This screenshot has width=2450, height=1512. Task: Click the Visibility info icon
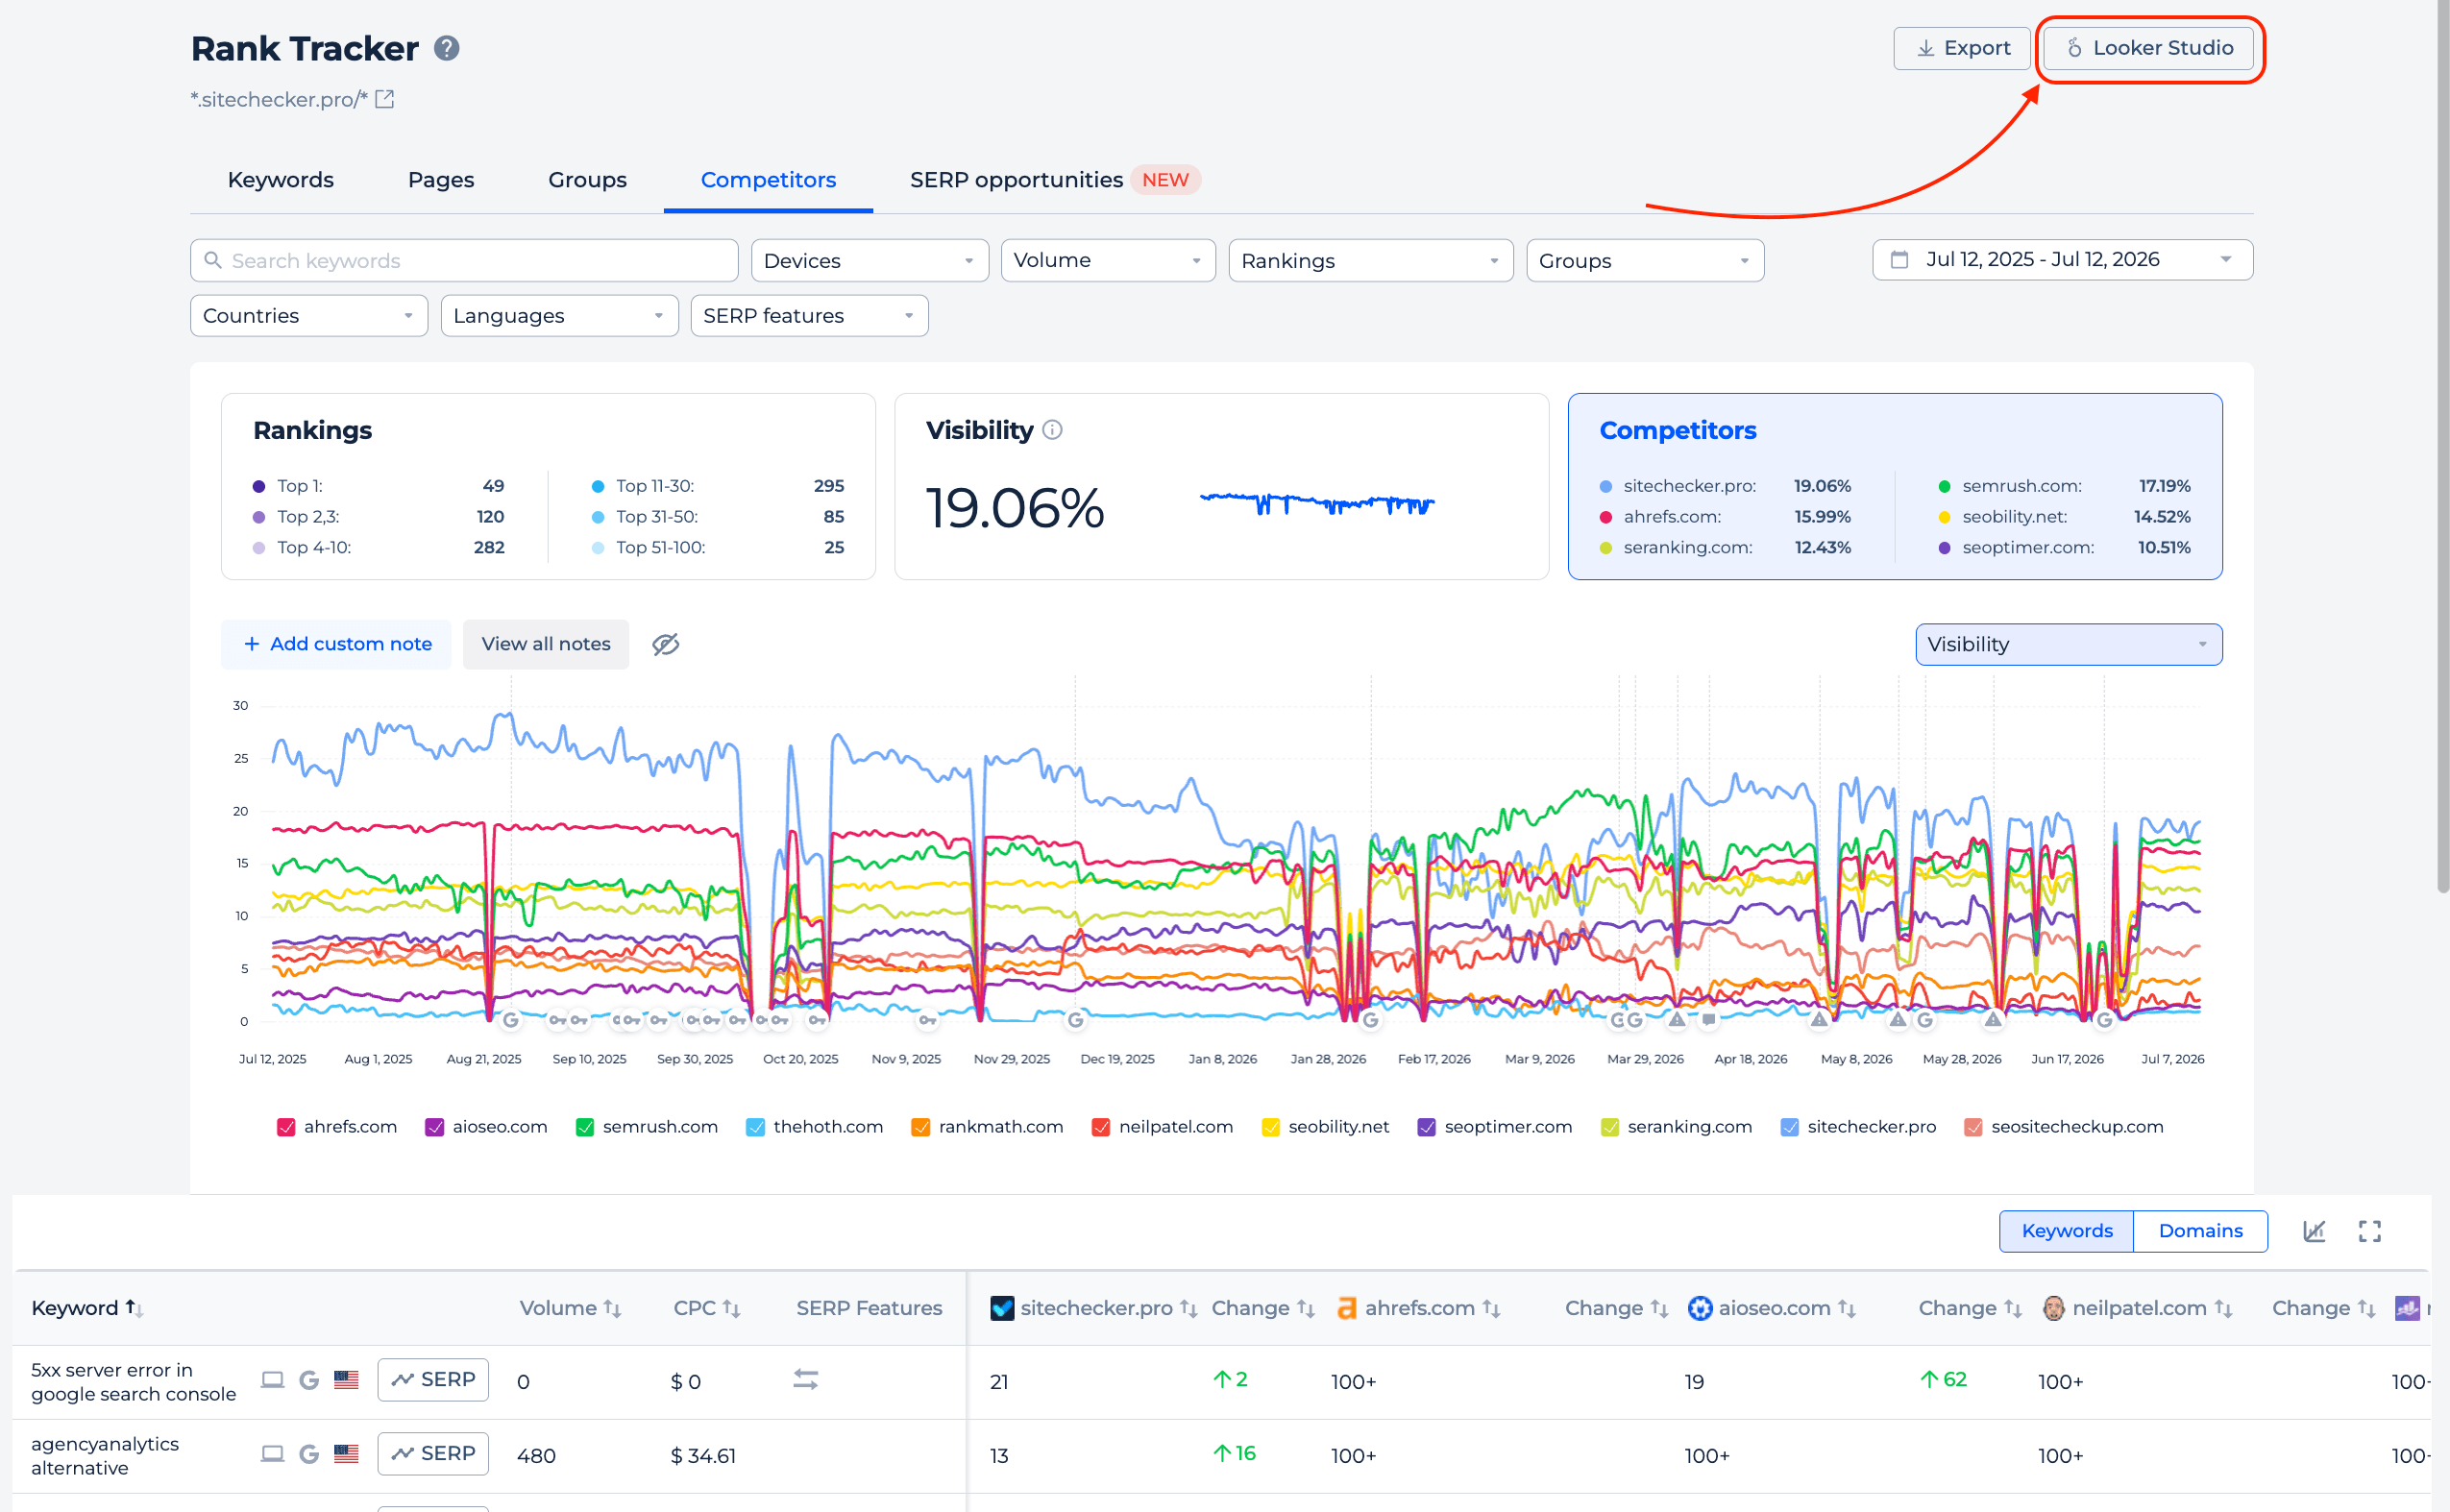[1052, 430]
